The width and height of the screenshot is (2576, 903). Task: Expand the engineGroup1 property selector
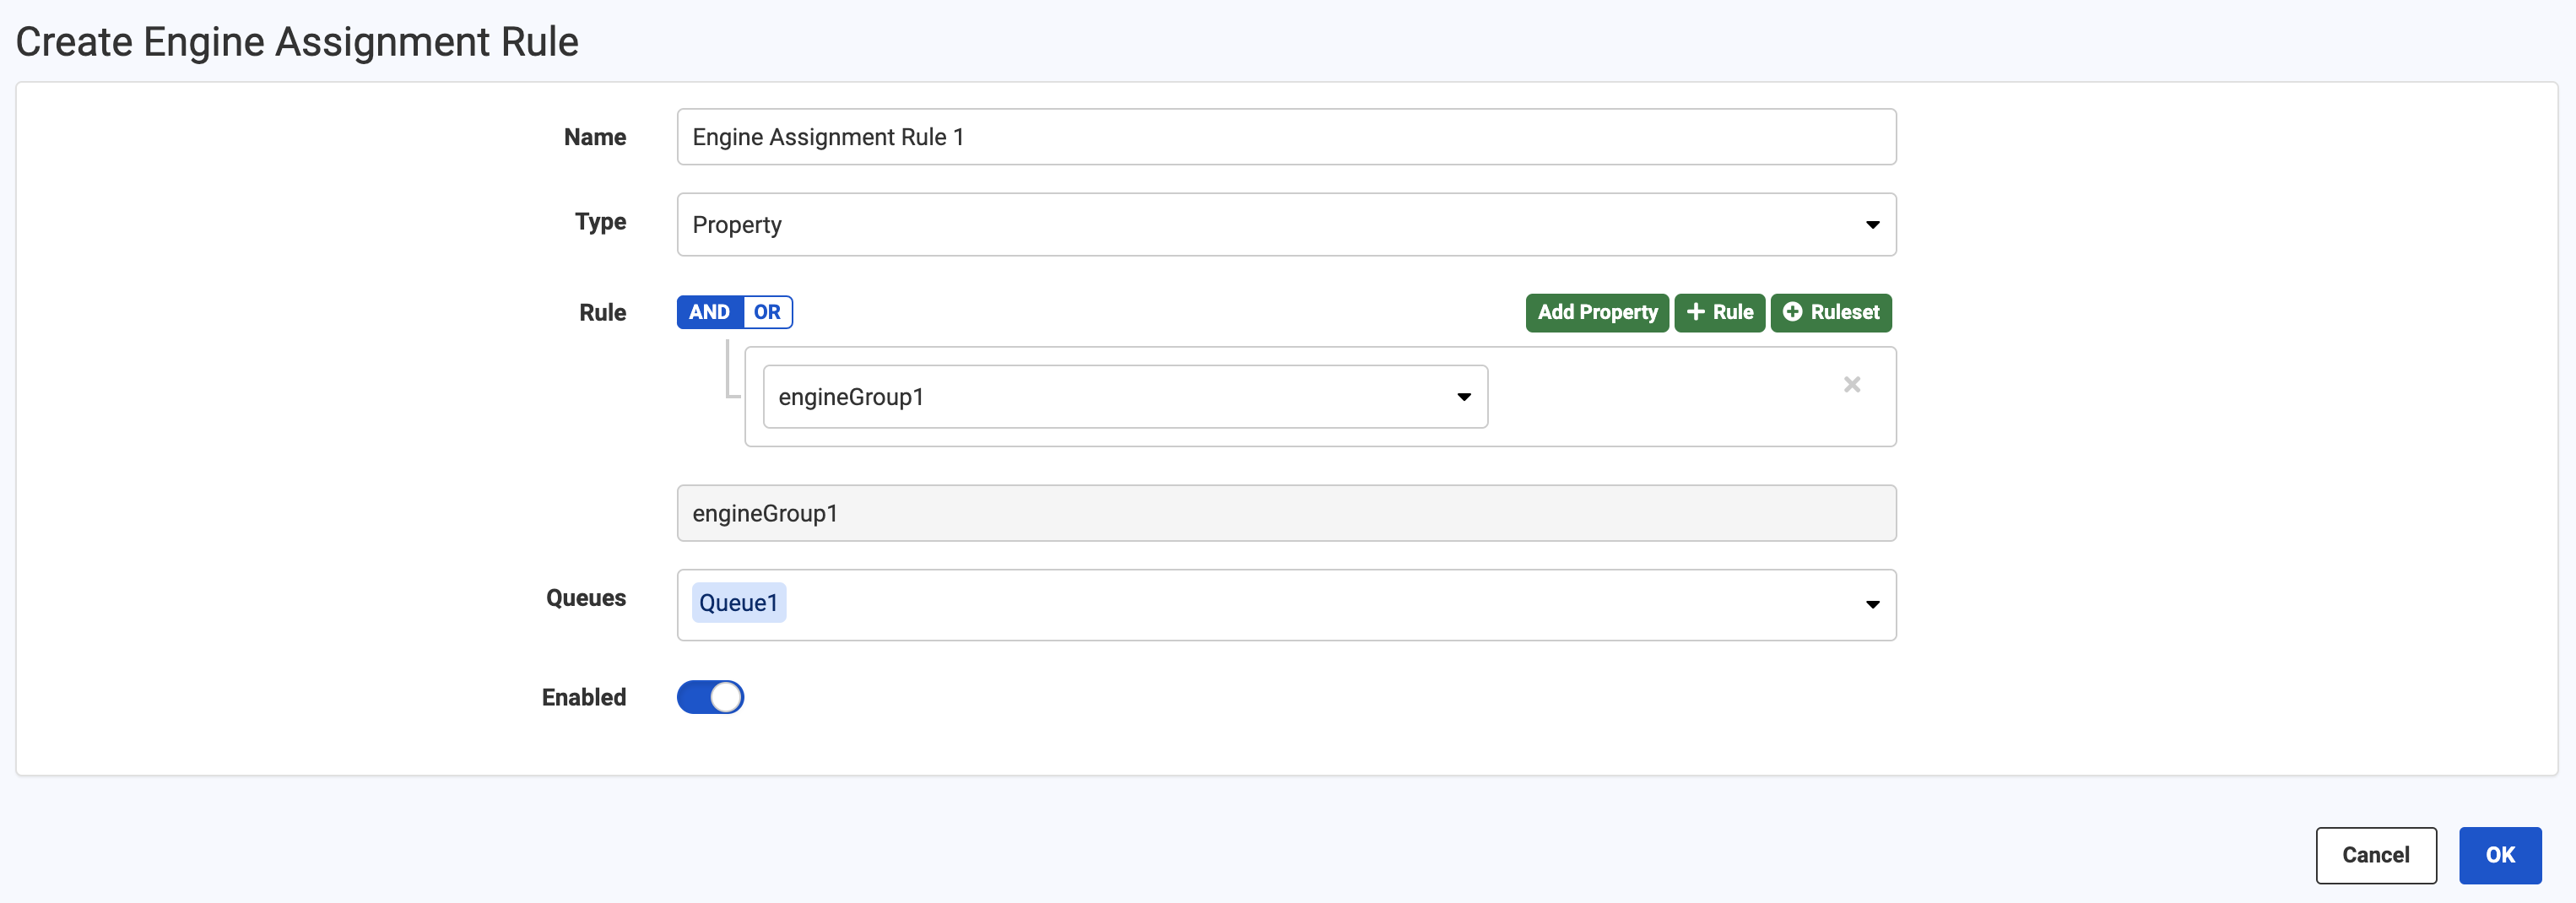tap(1124, 397)
